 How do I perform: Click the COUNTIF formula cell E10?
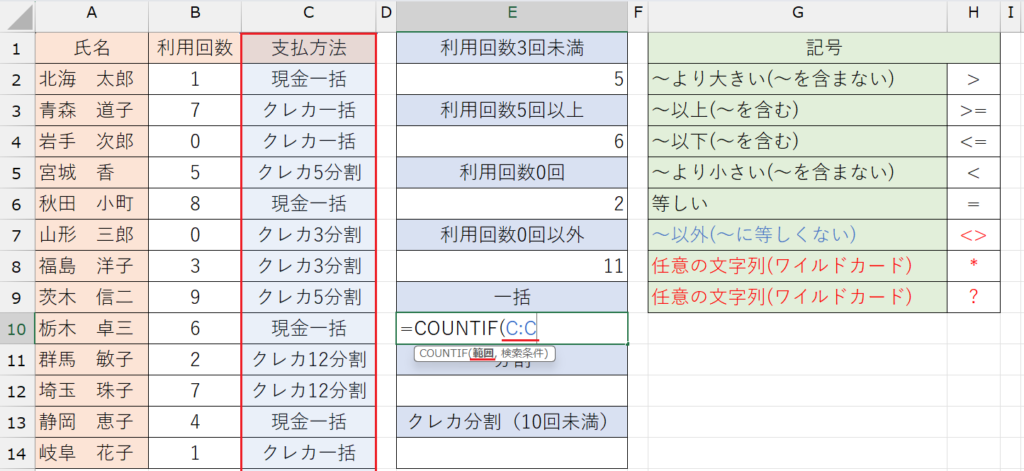512,329
